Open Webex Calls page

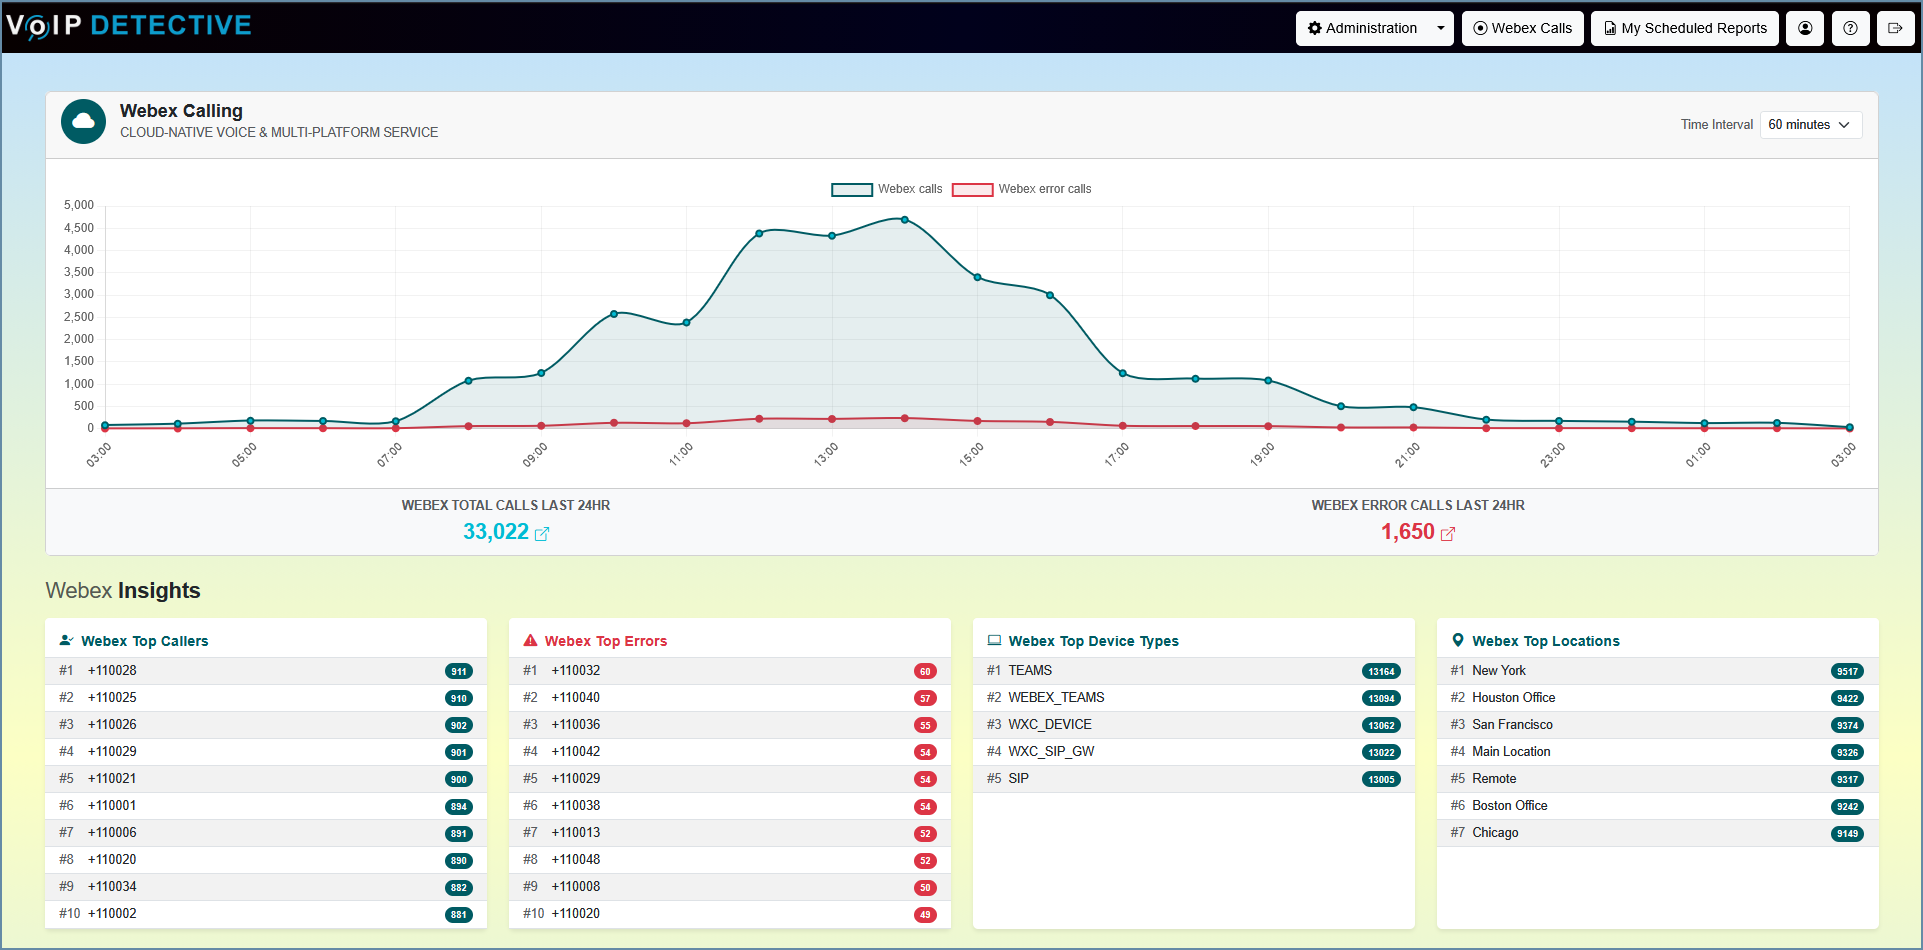tap(1522, 28)
